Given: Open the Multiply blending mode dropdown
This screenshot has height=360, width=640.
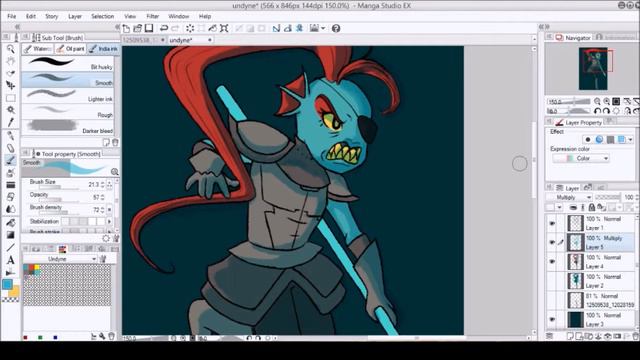Looking at the screenshot, I should (x=569, y=197).
